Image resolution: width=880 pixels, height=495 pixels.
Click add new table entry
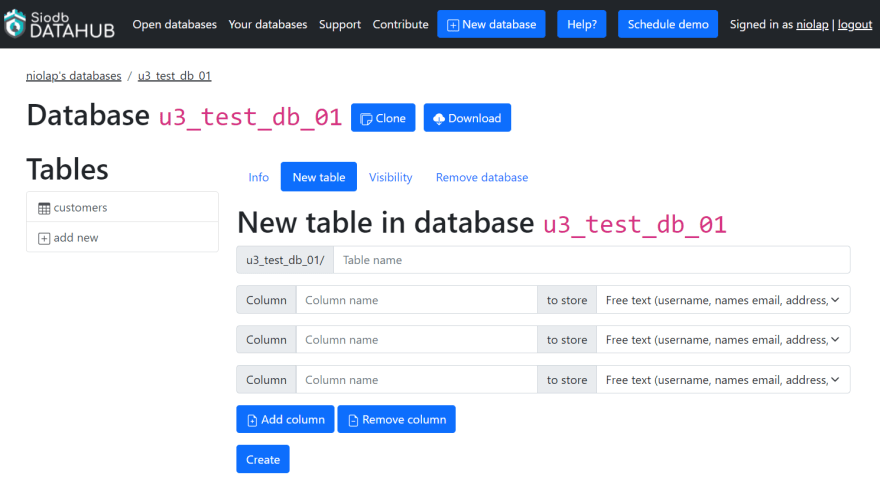122,238
